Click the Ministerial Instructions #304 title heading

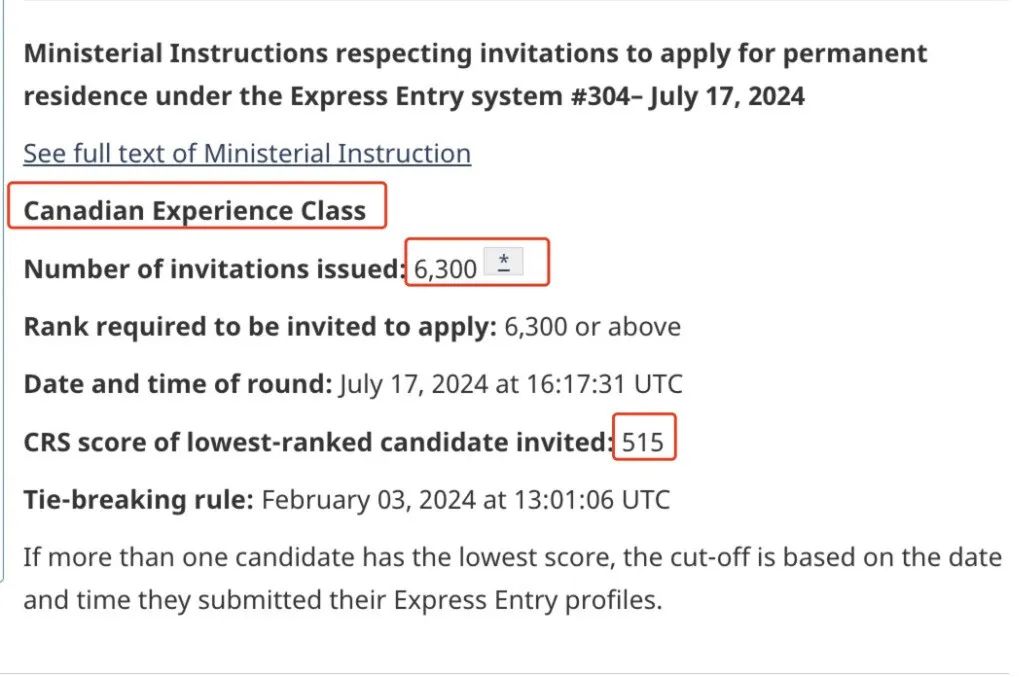pyautogui.click(x=475, y=74)
